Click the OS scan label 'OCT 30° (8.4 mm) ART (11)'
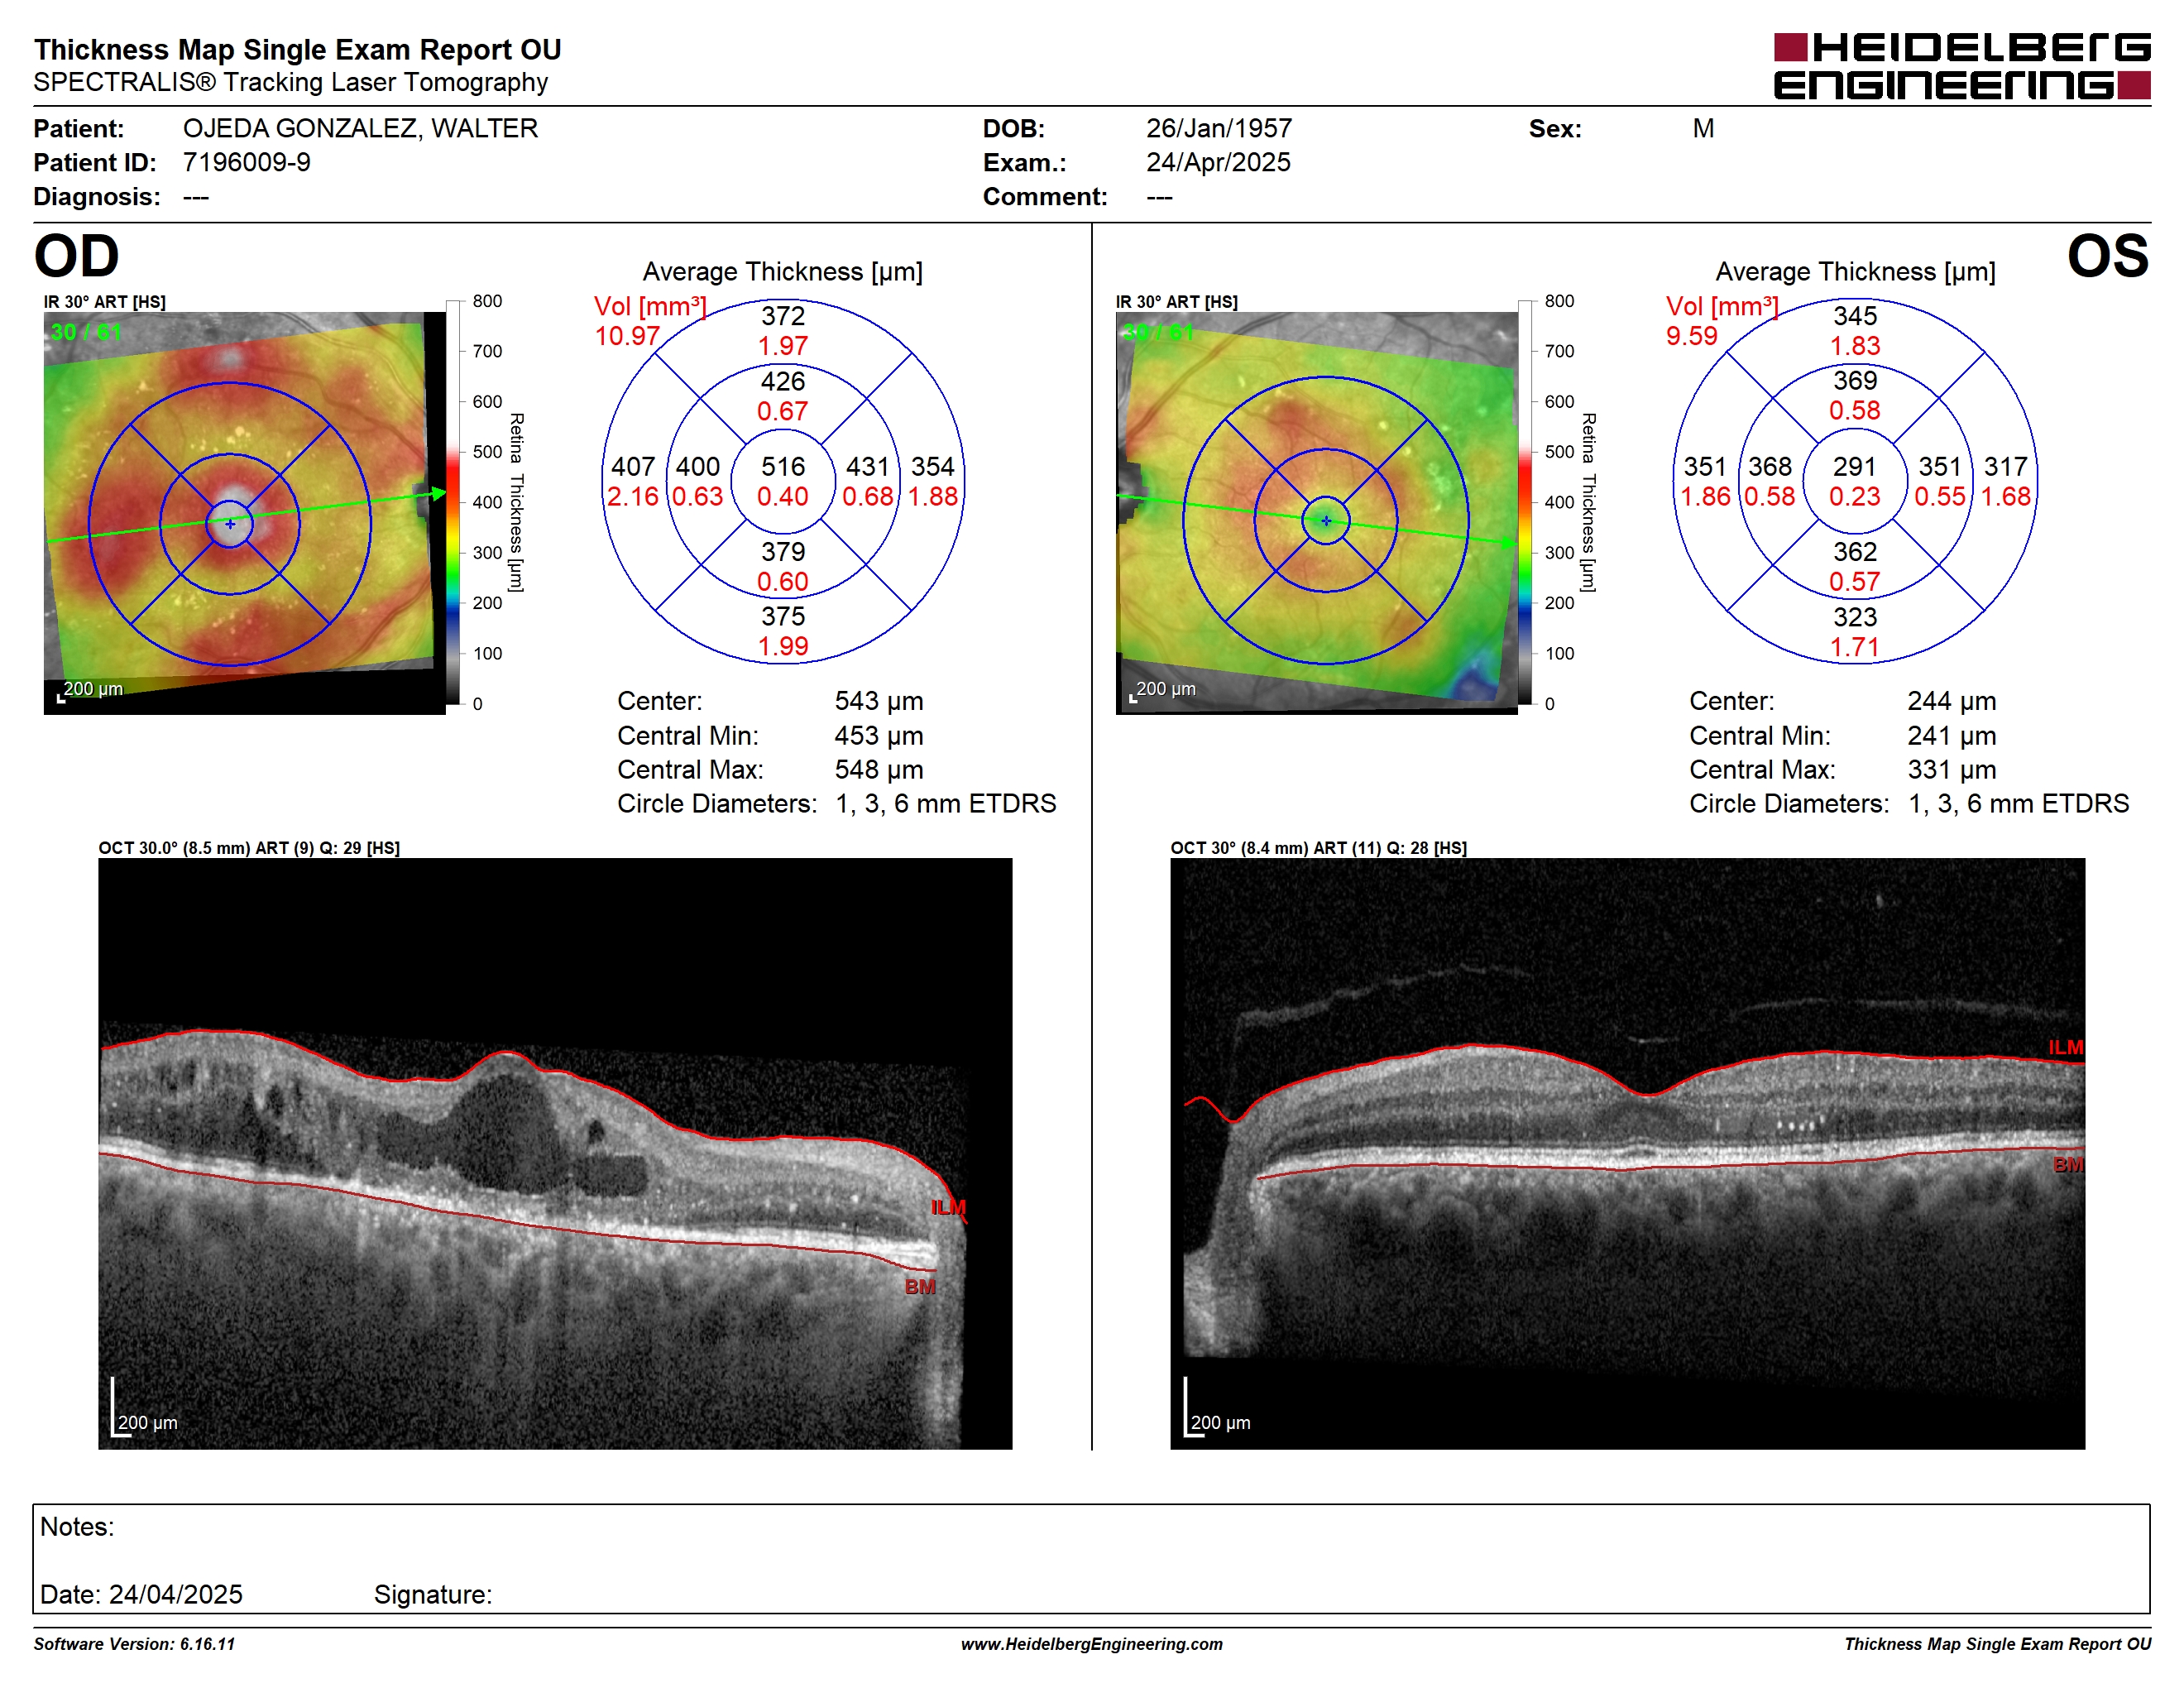 coord(1276,848)
